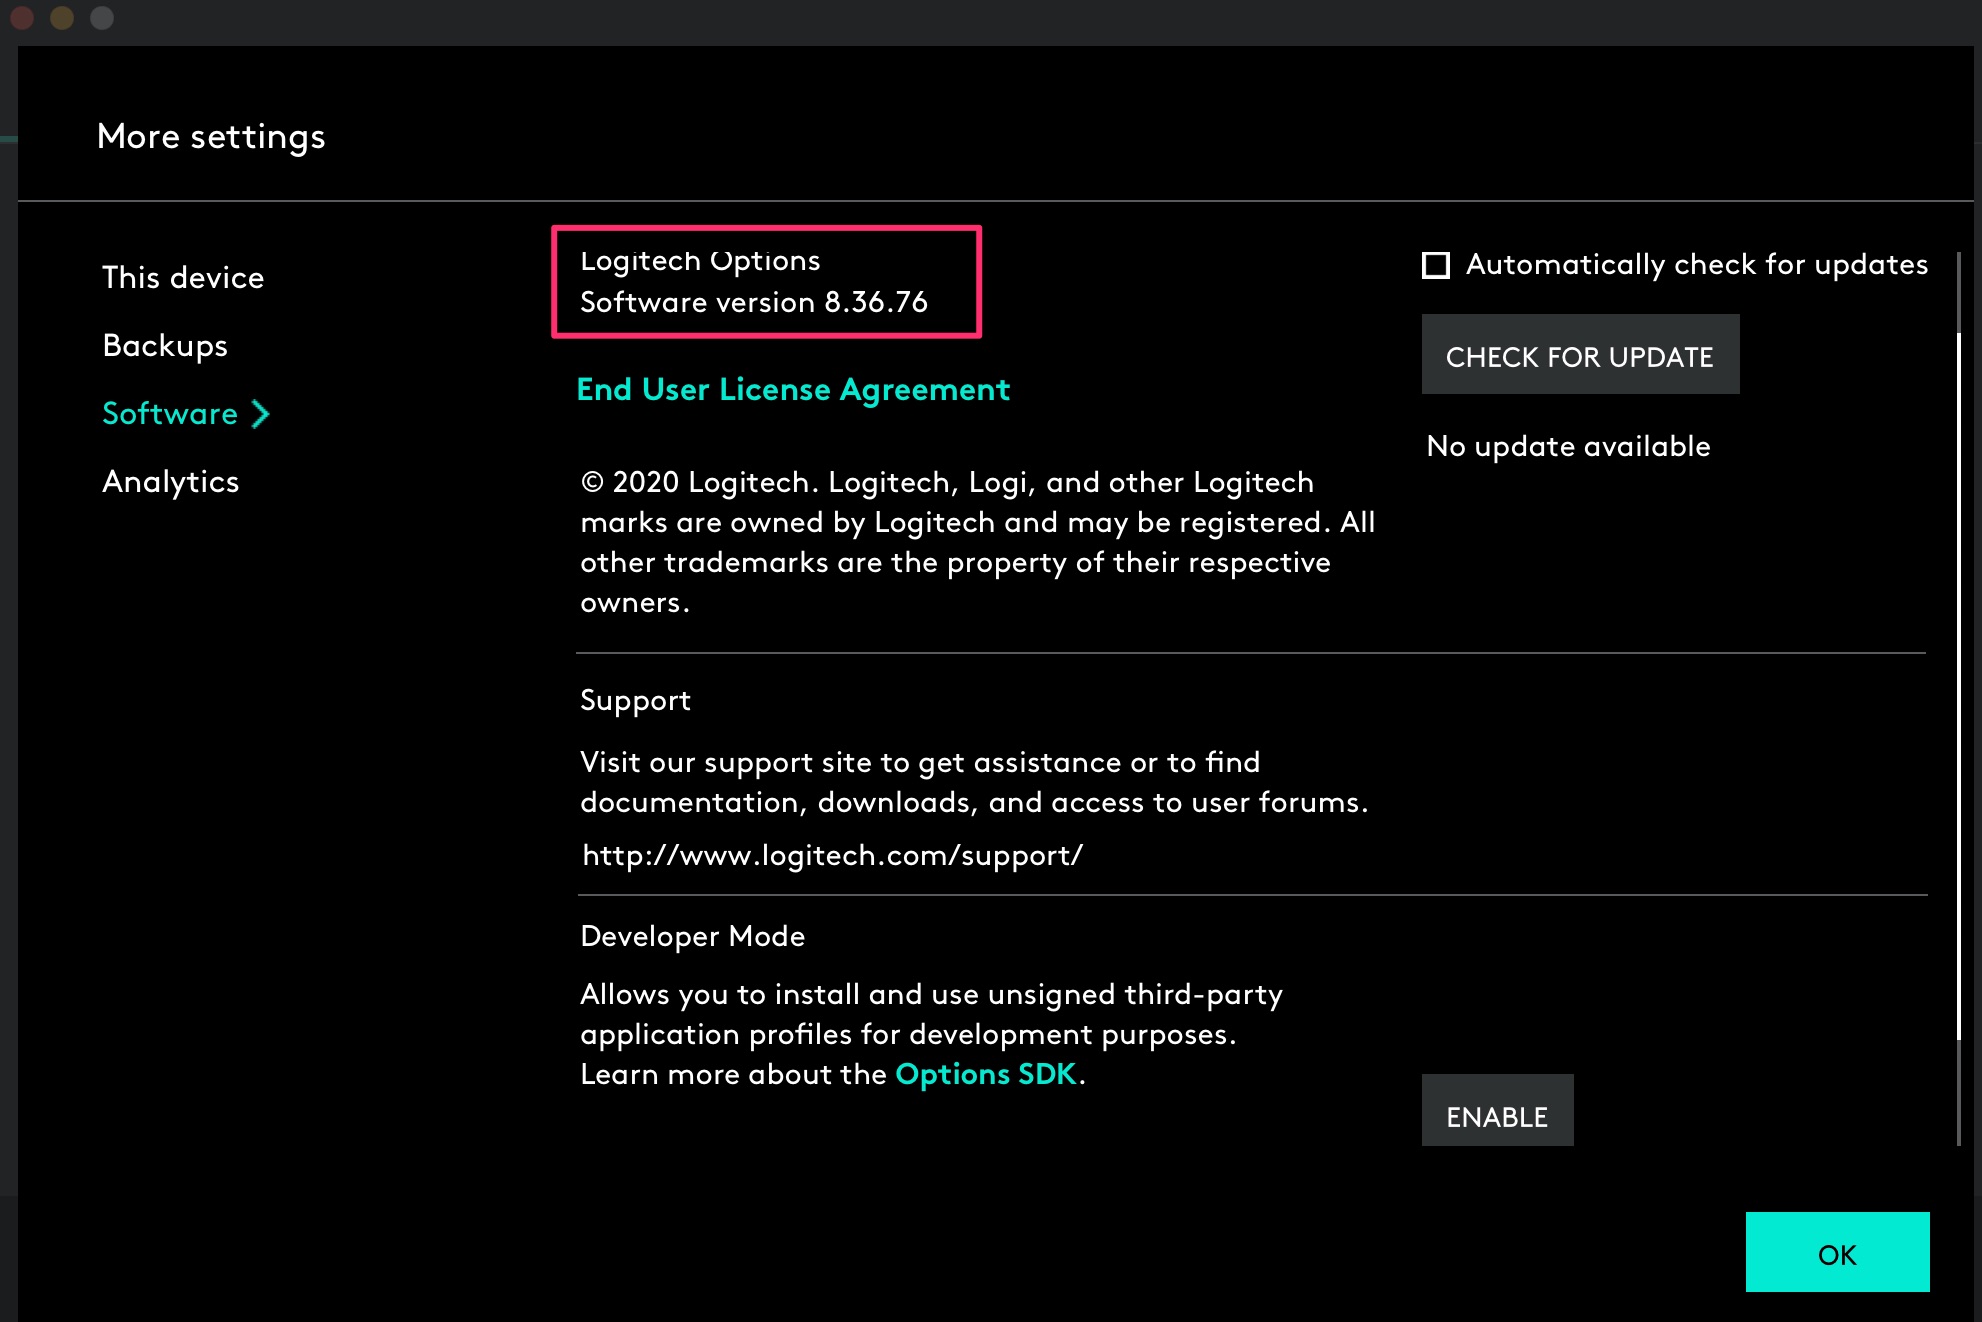Click the CHECK FOR UPDATE button
The image size is (1982, 1322).
1579,355
